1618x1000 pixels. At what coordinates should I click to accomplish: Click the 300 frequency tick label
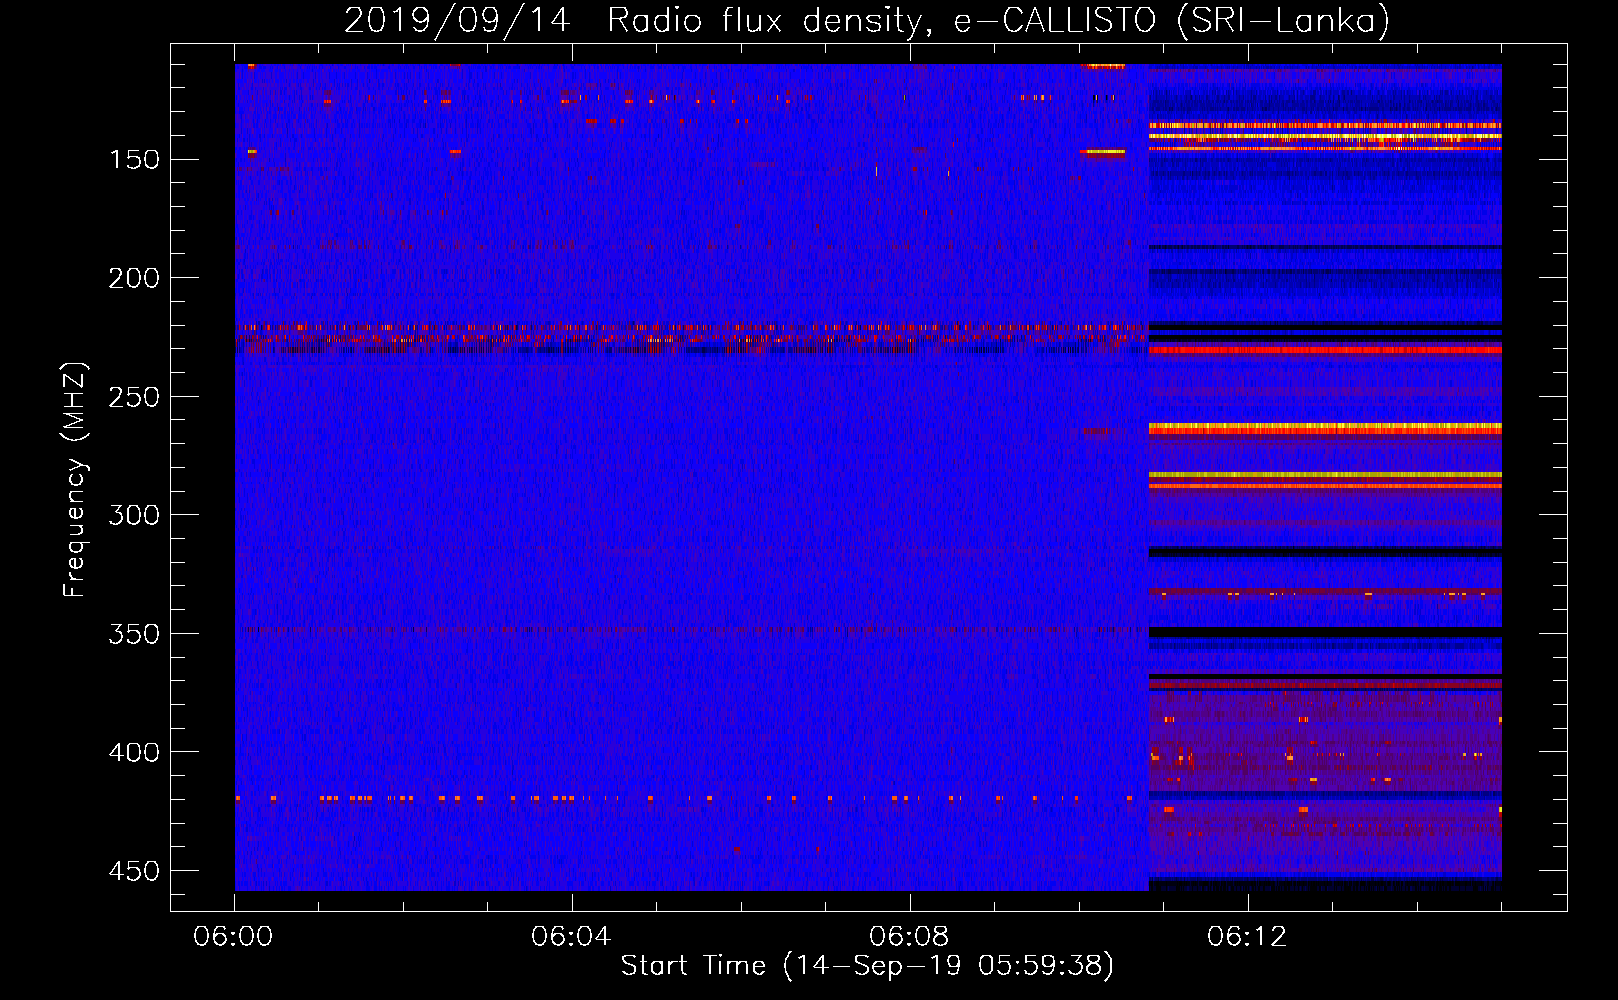click(x=134, y=515)
